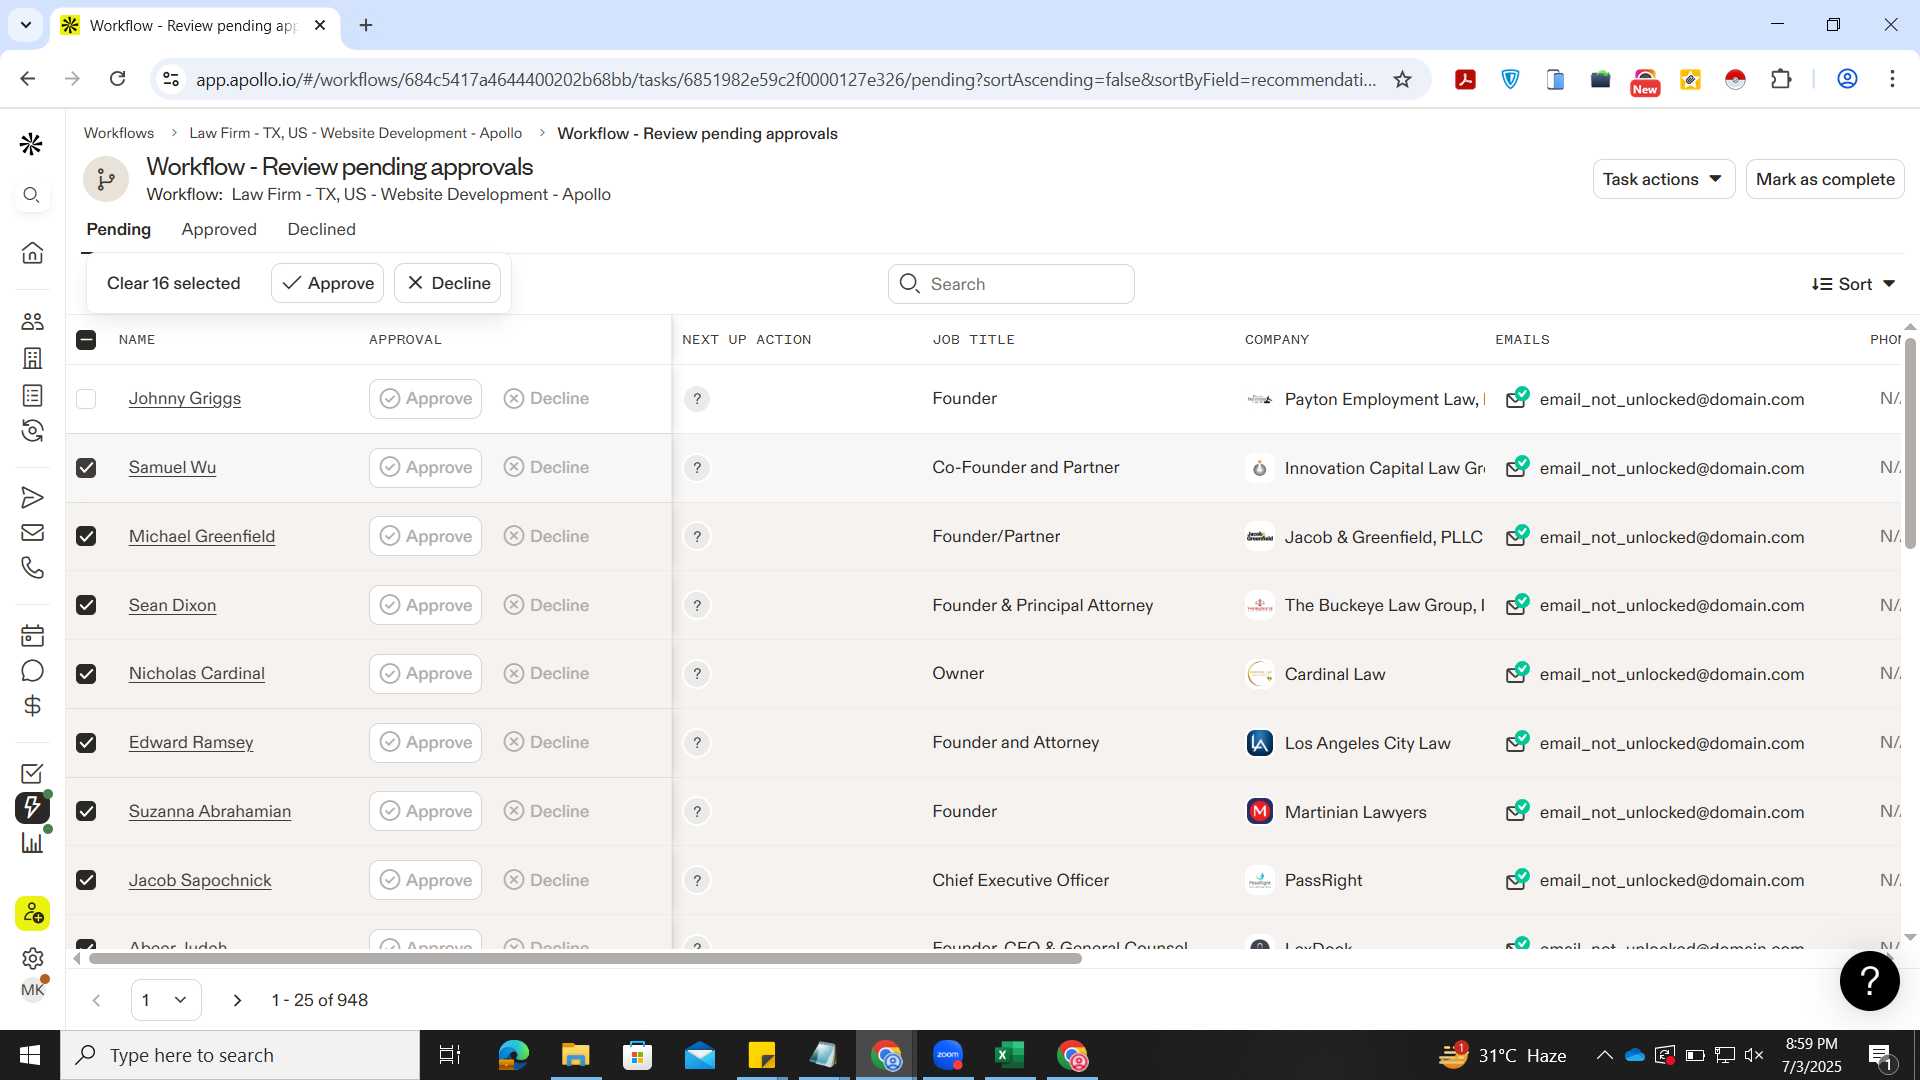The height and width of the screenshot is (1080, 1920).
Task: Show hidden system tray icons
Action: coord(1604,1055)
